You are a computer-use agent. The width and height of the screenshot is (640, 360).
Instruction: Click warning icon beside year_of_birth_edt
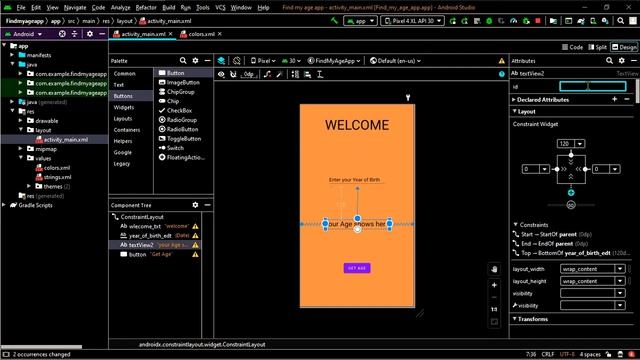point(196,236)
